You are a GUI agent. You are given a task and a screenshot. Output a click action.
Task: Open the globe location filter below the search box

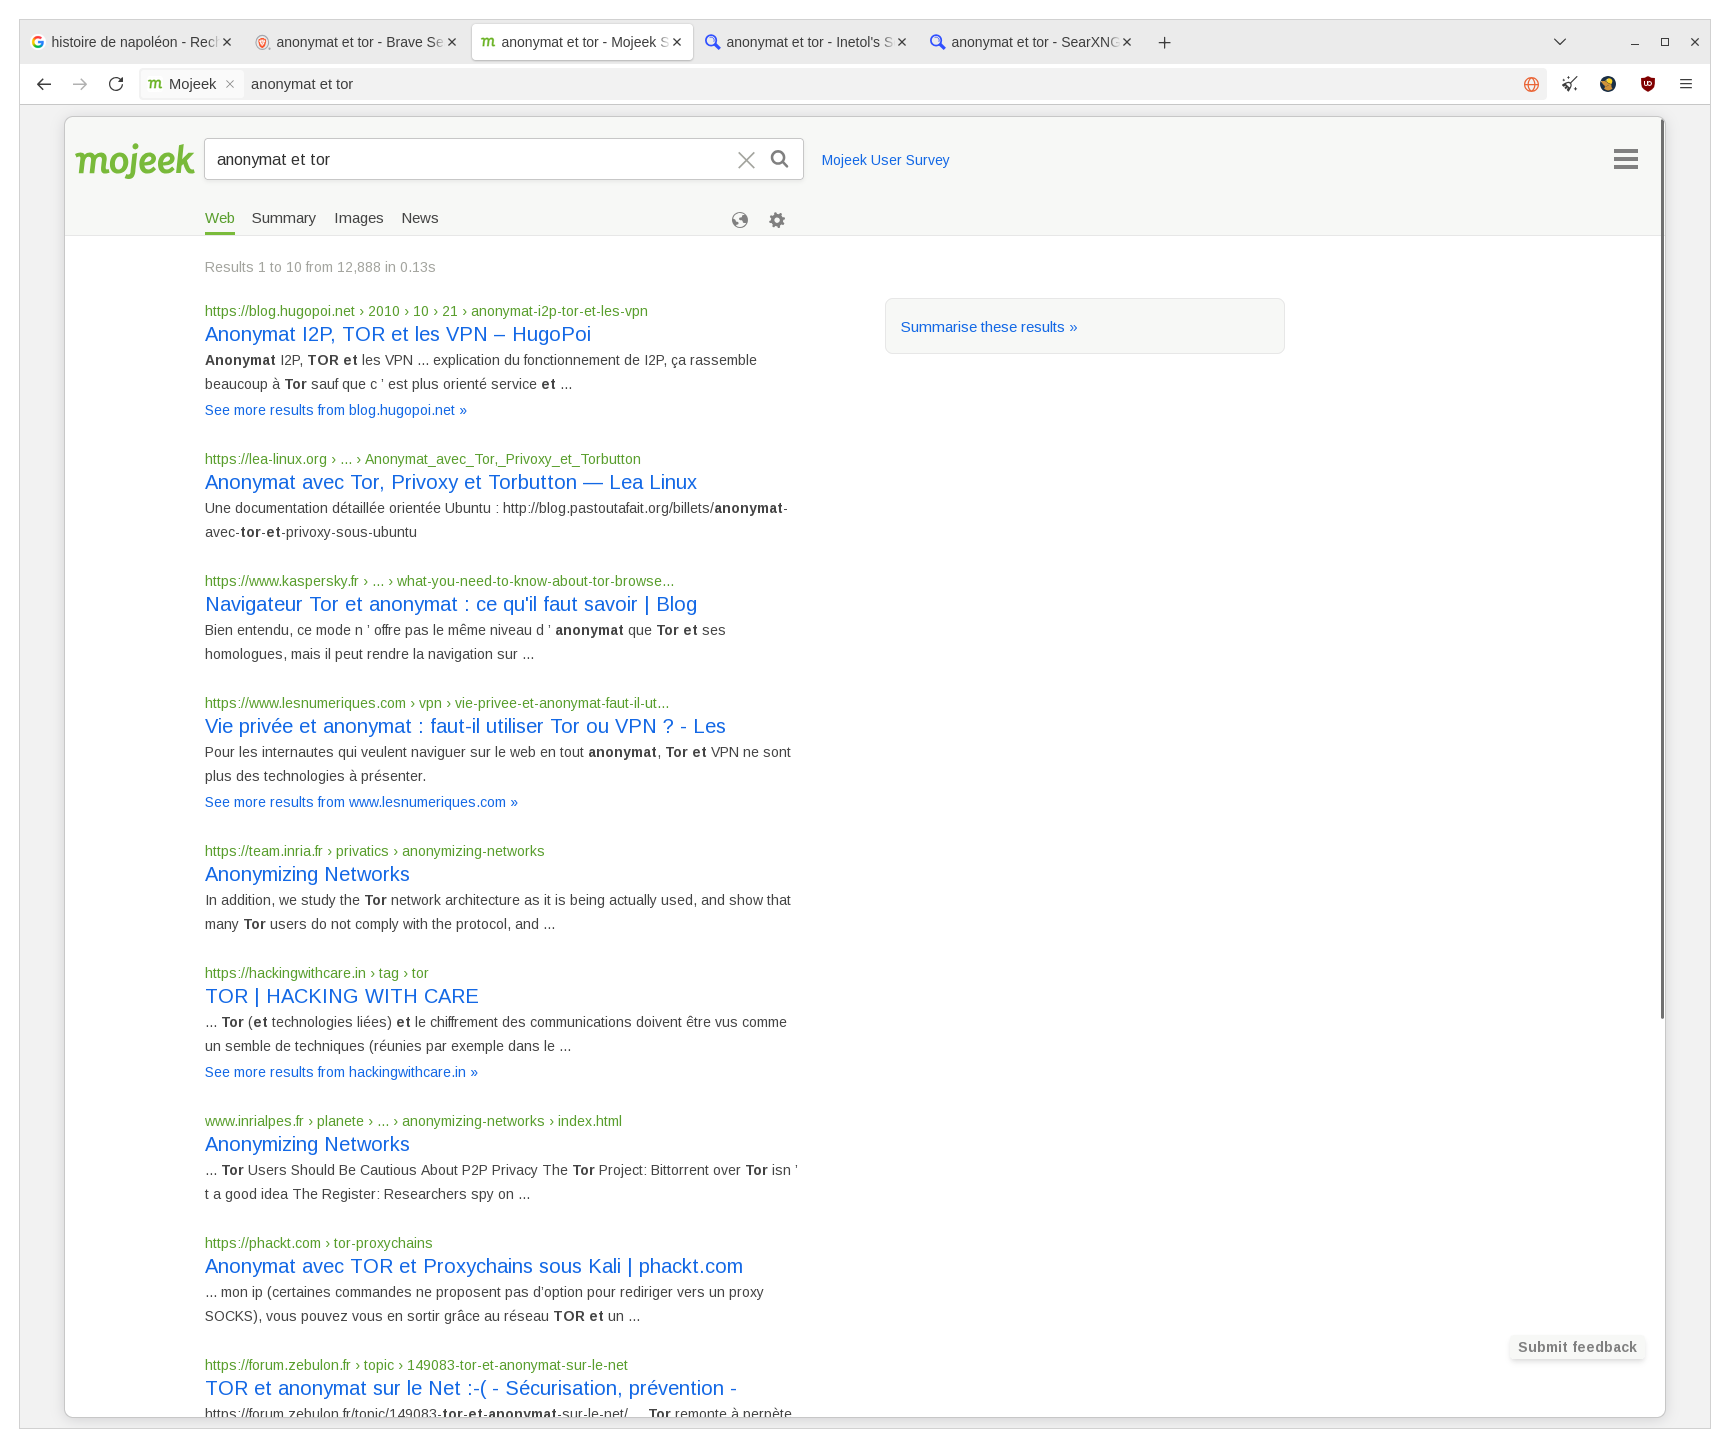coord(740,220)
